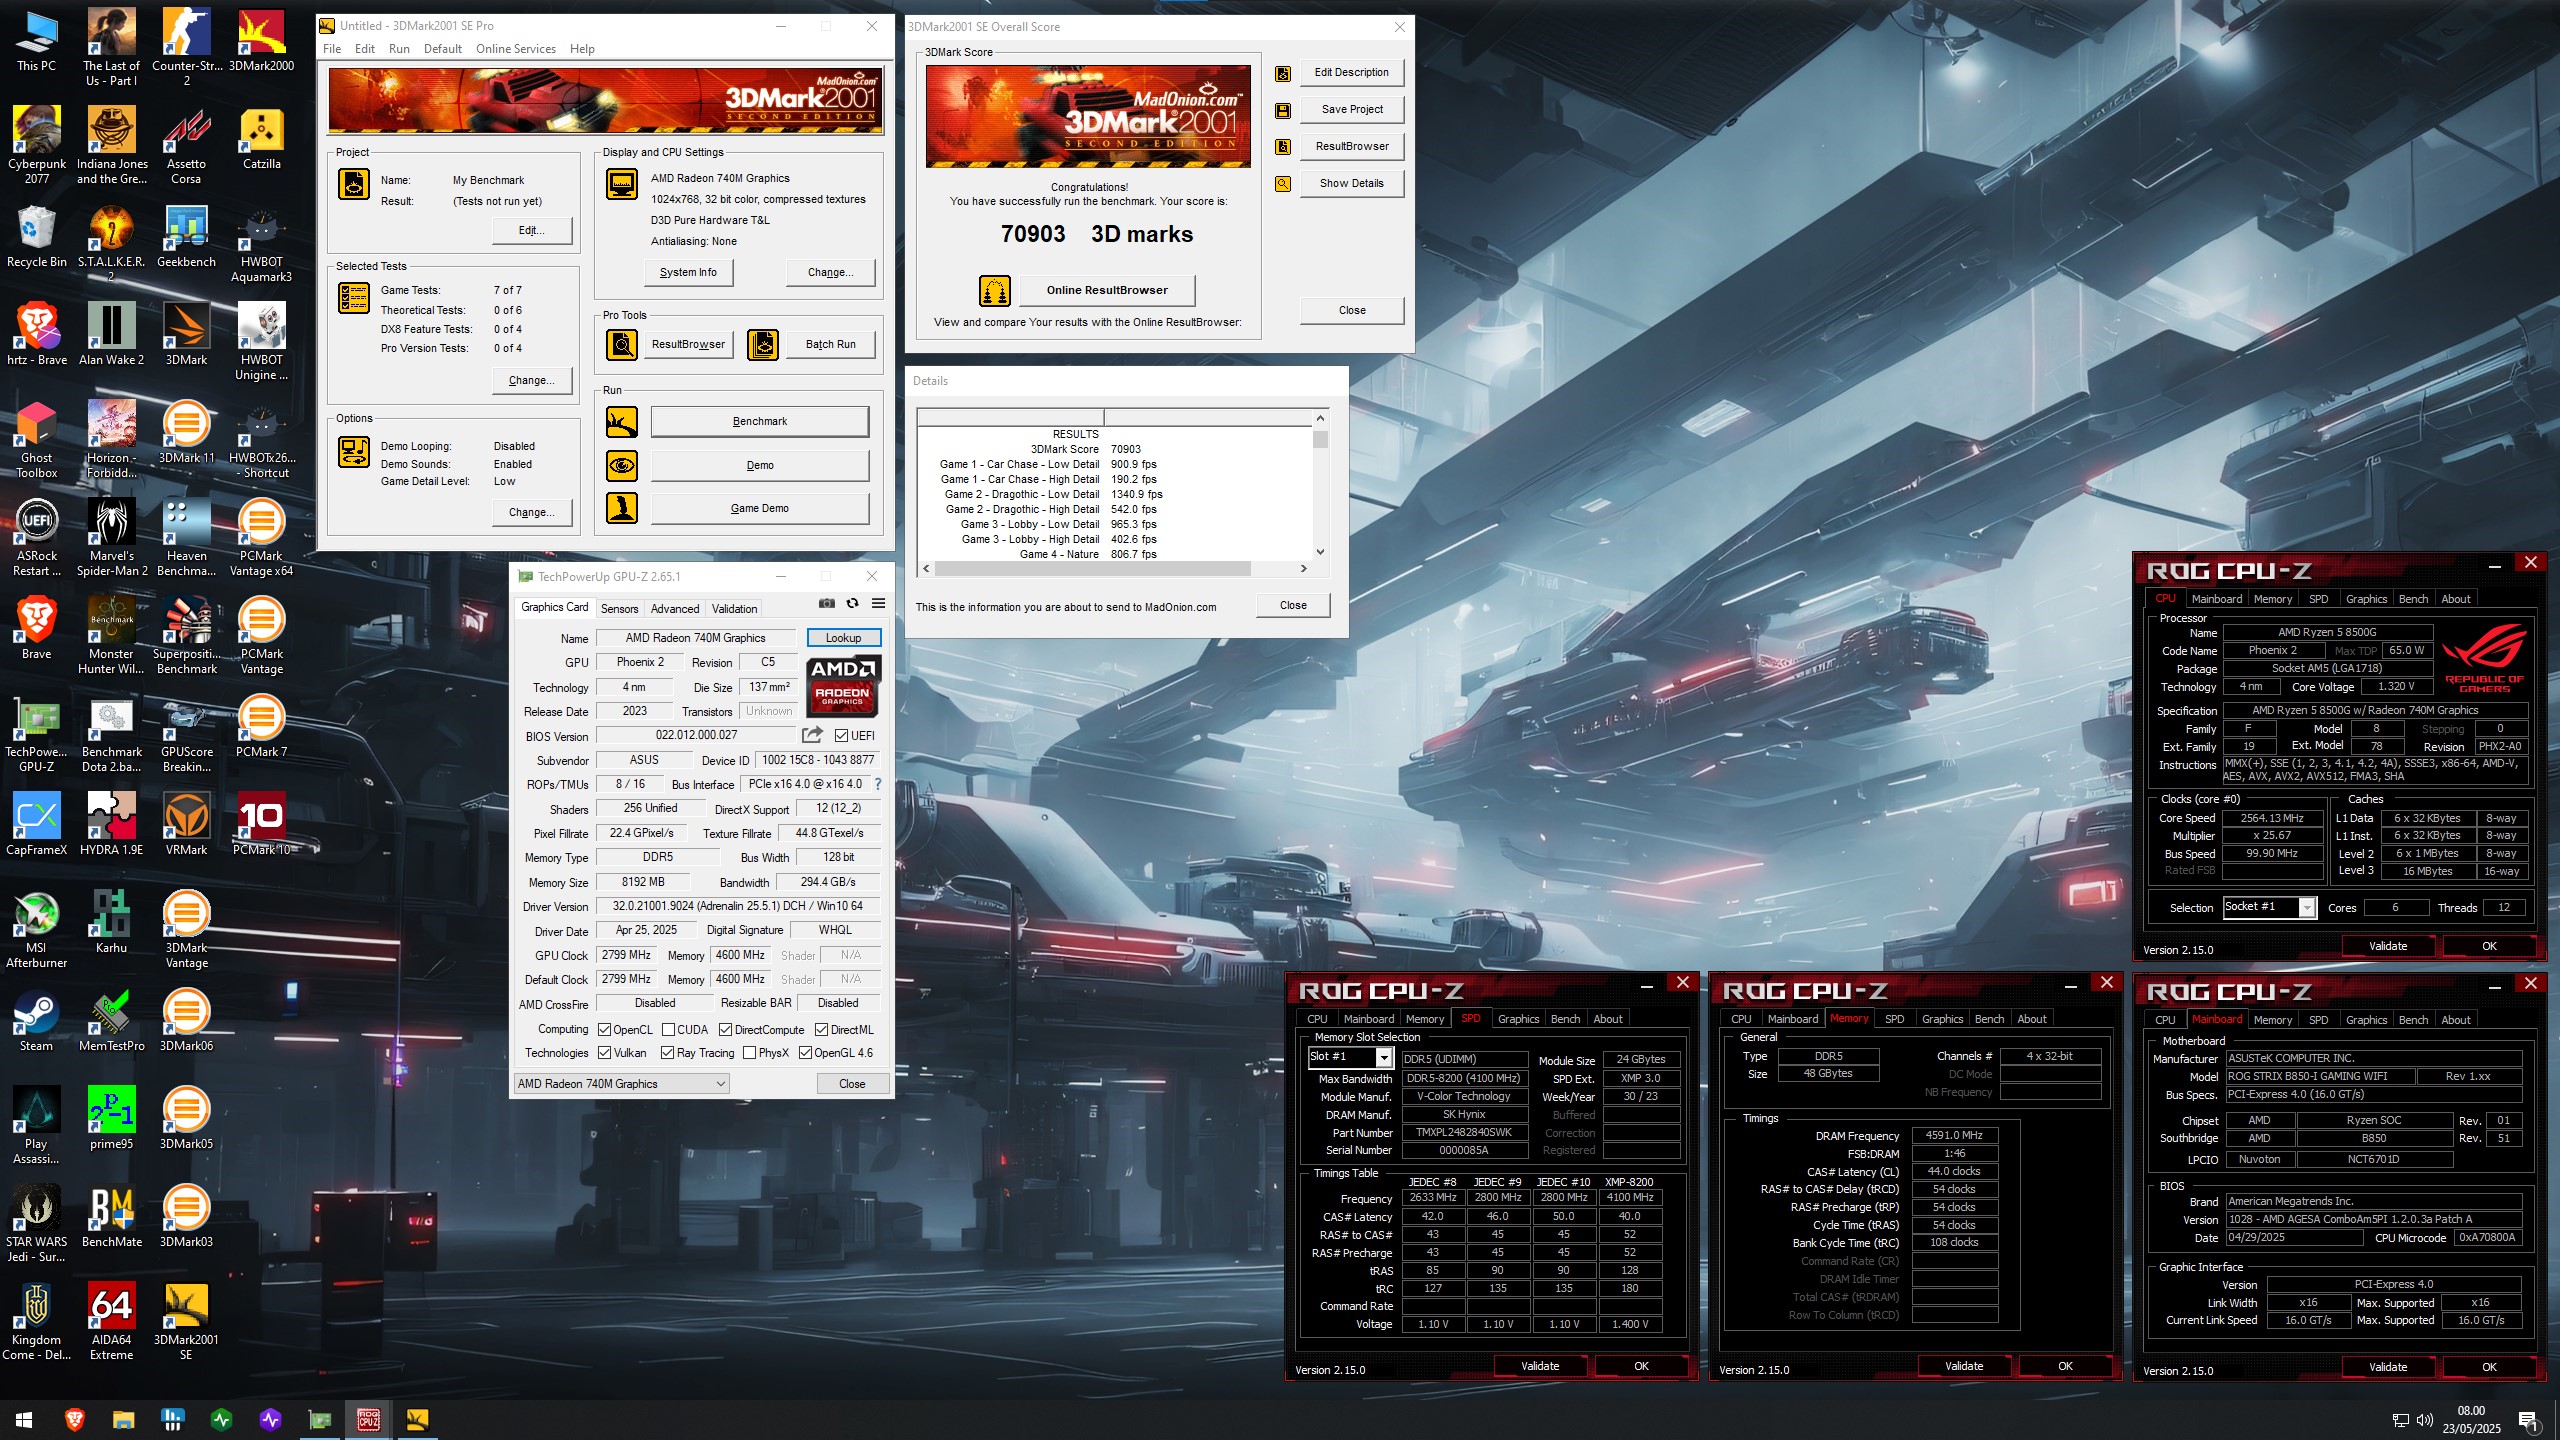Click the GPU-Z refresh icon
2560x1440 pixels.
point(852,604)
